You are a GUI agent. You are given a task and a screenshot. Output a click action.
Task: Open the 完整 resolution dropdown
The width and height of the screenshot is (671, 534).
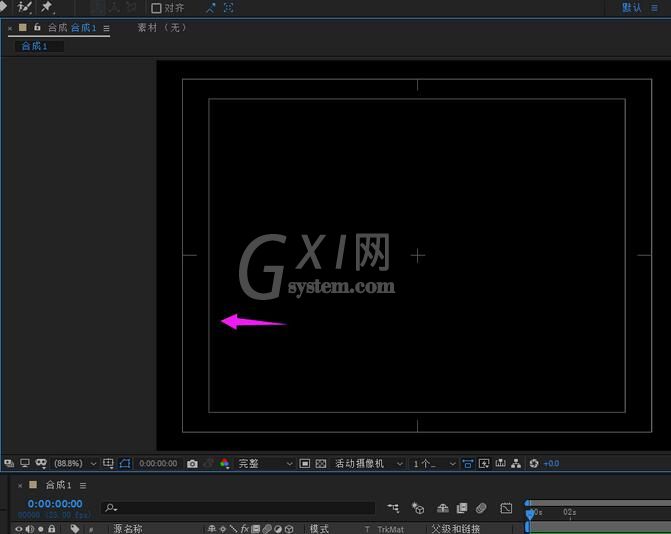coord(265,463)
